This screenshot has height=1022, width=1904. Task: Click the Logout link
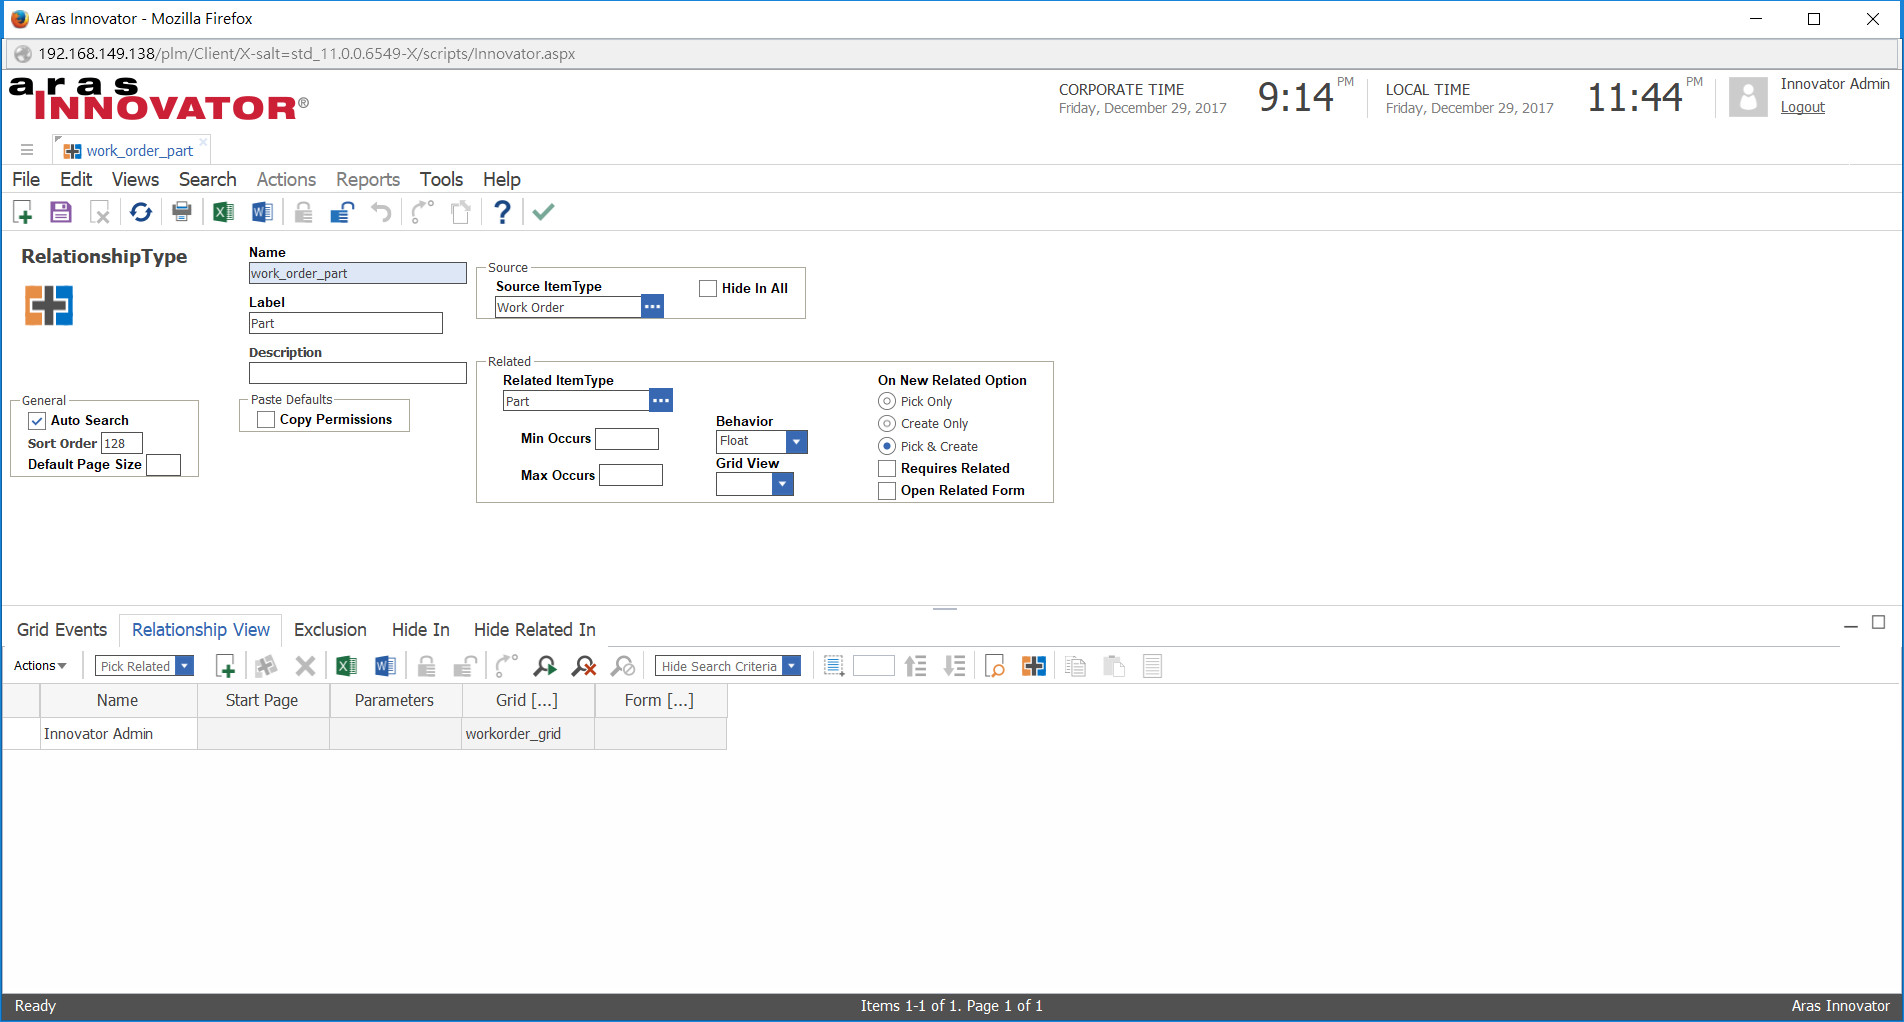tap(1802, 107)
